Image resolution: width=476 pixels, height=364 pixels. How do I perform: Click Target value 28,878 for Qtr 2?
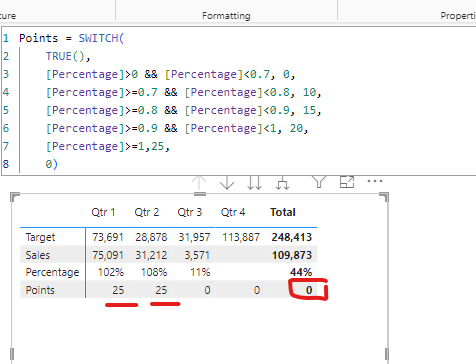[151, 237]
